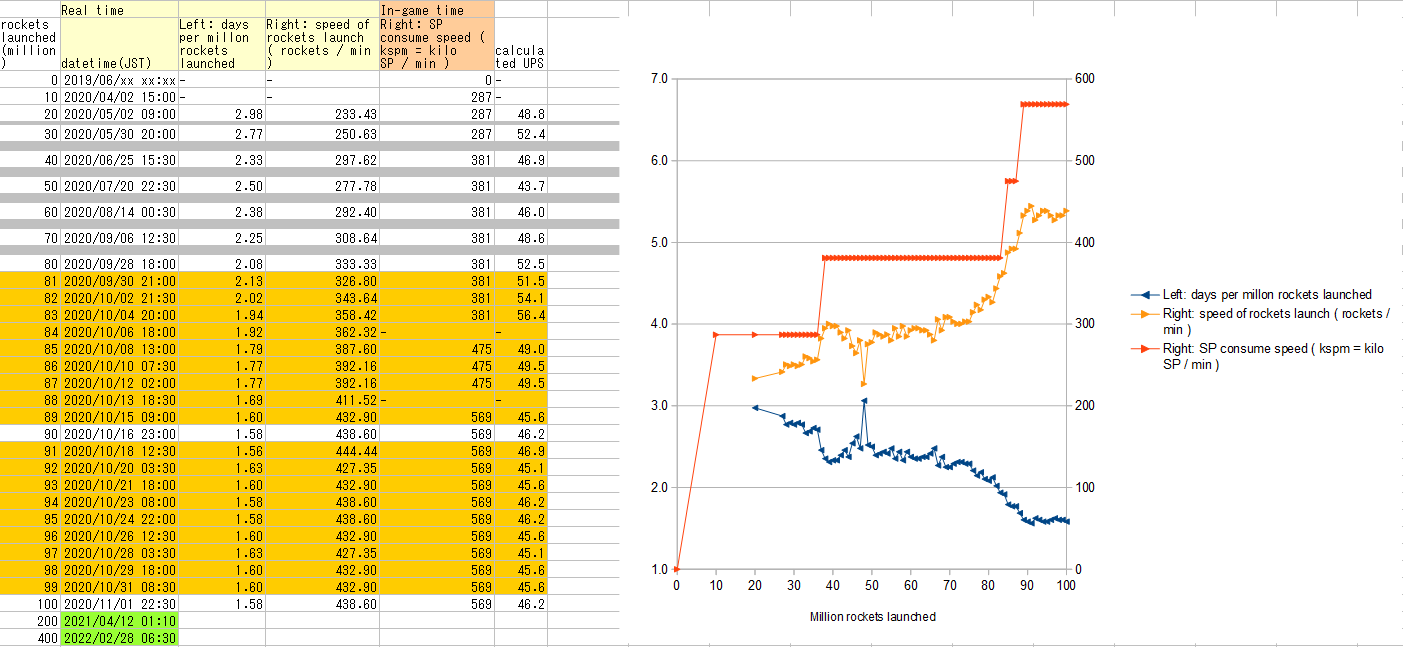Viewport: 1403px width, 647px height.
Task: Select the "datetime(JST)" header cell
Action: tap(119, 63)
